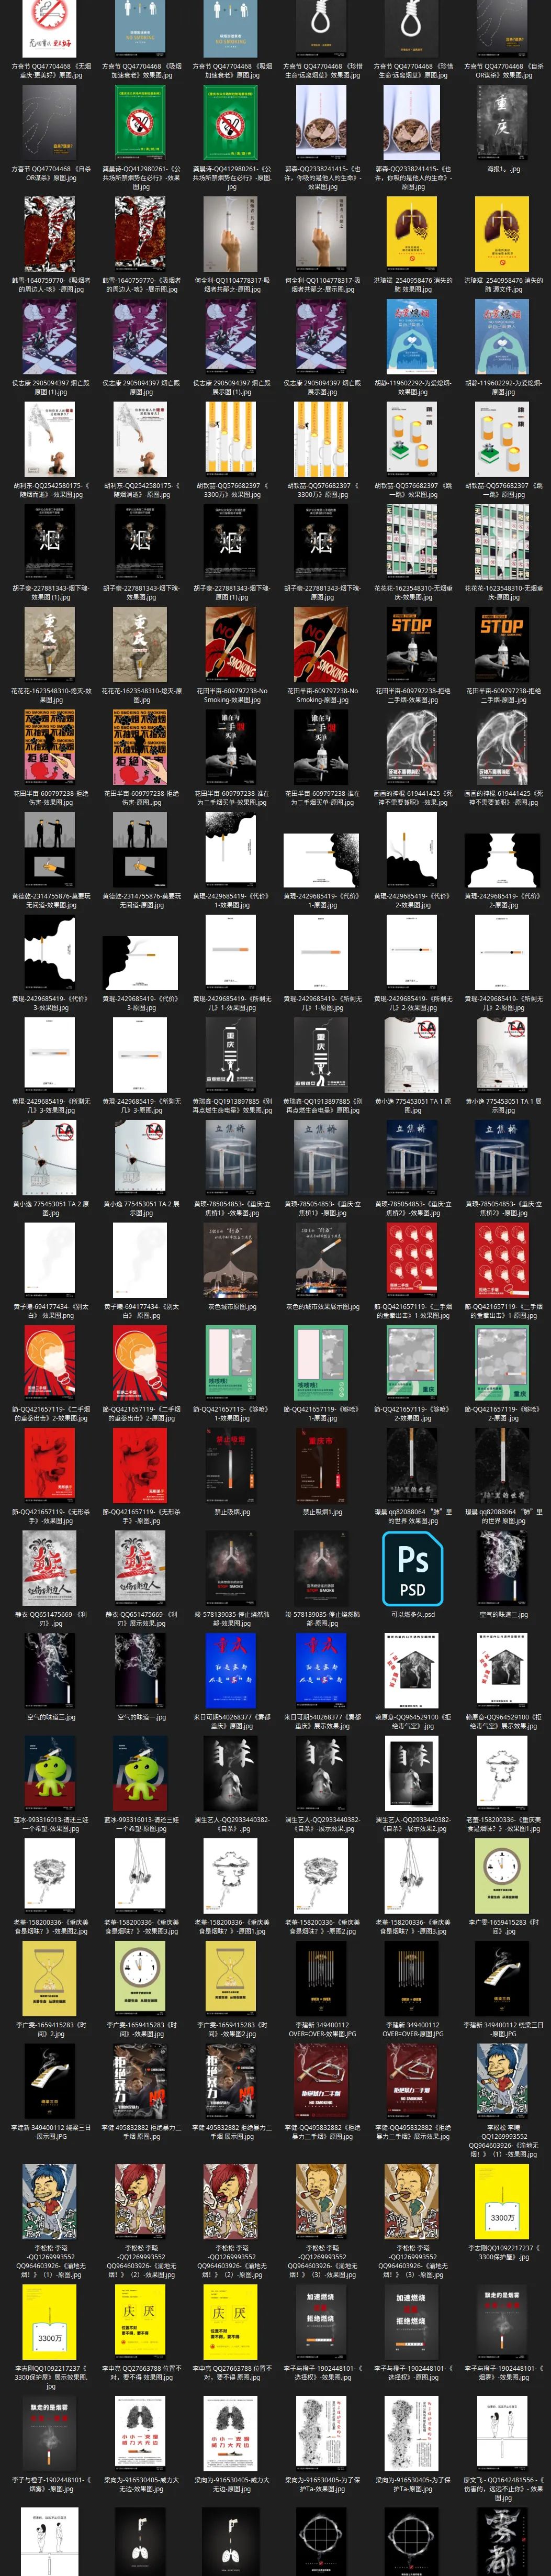
Task: Select thumbnail 画画的神棍《死神不需要兼职》-效果图.jpg
Action: click(x=412, y=747)
